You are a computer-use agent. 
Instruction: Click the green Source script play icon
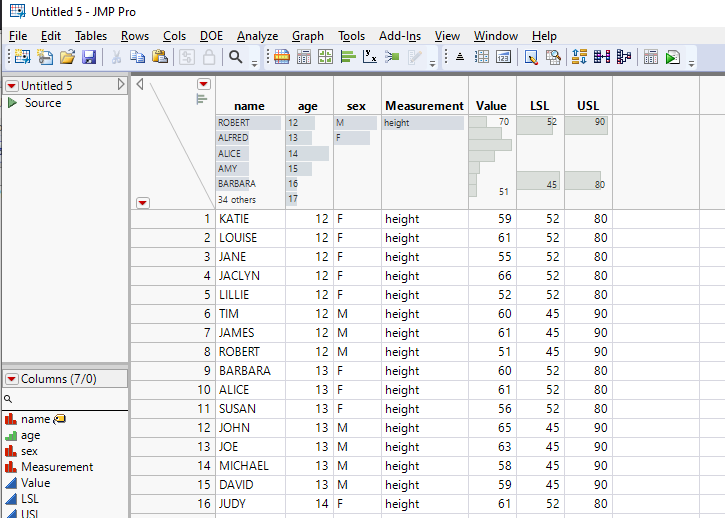pyautogui.click(x=12, y=103)
